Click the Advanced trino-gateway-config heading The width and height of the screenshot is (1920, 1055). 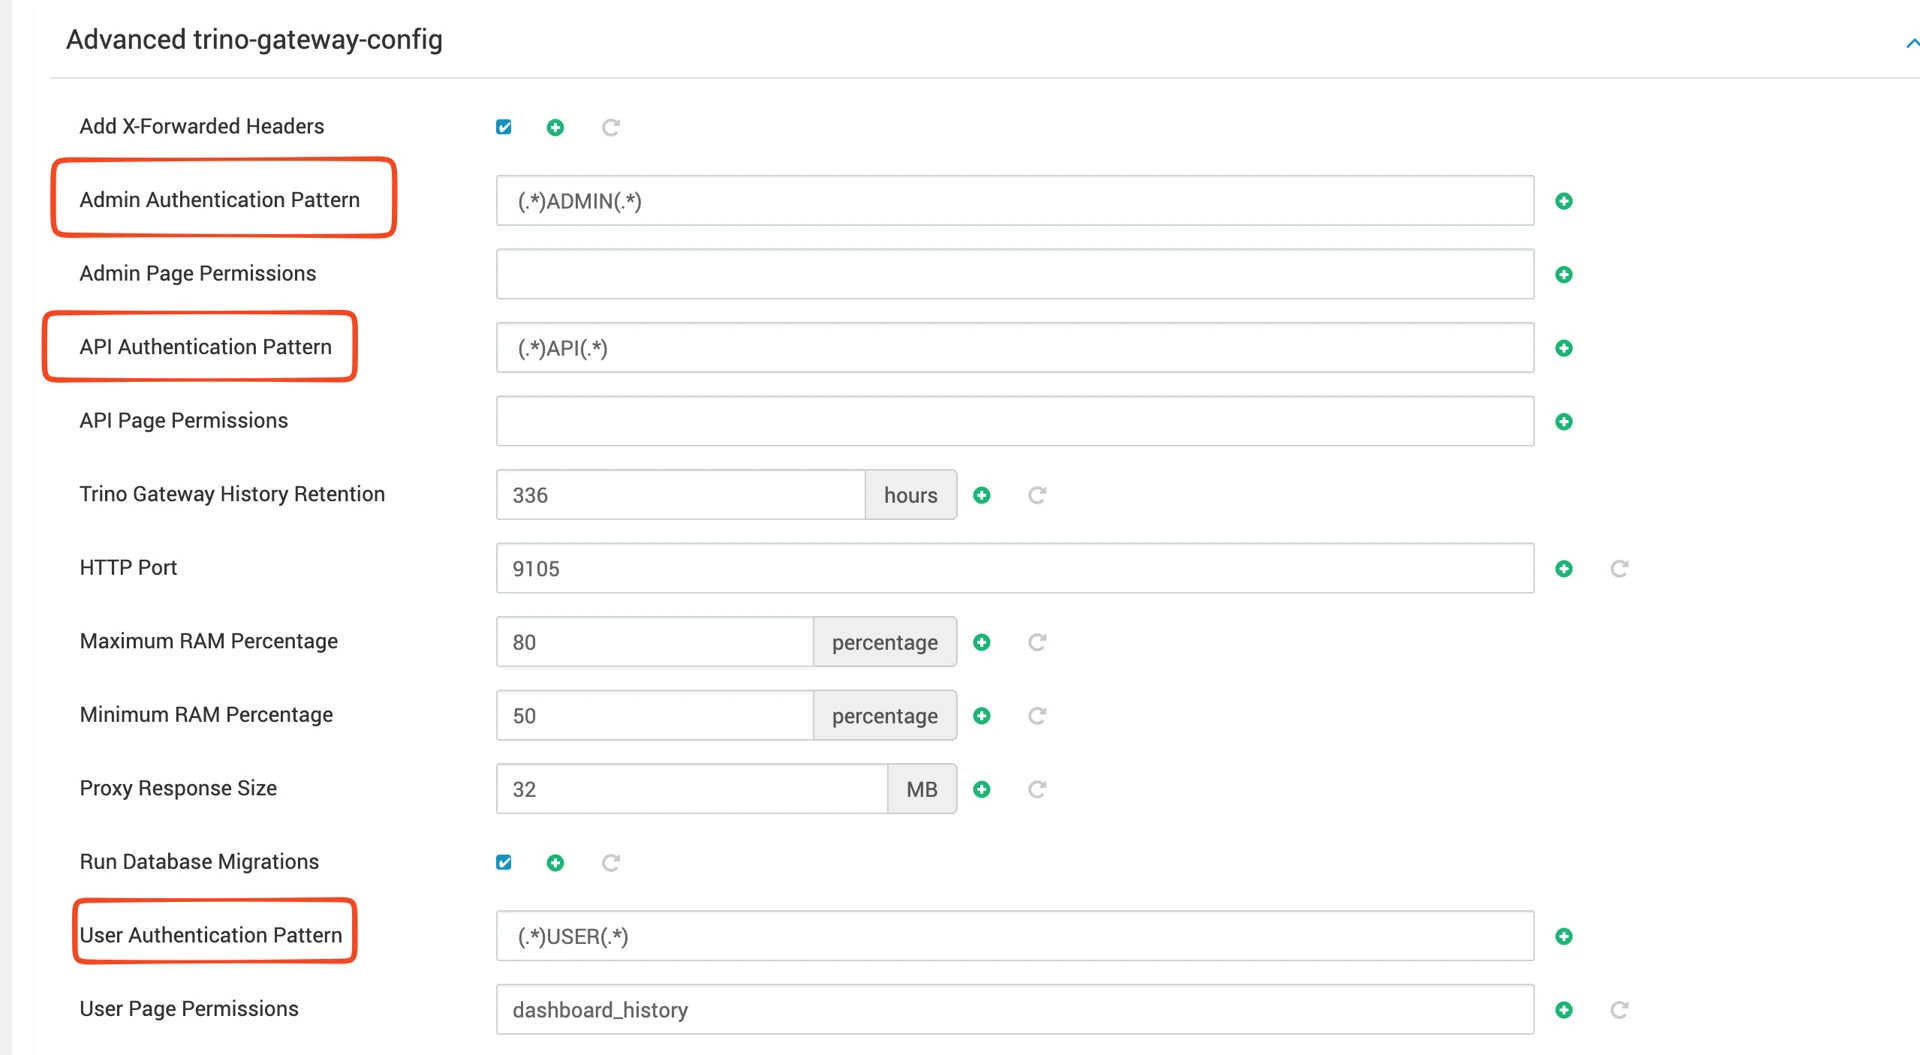click(x=254, y=40)
